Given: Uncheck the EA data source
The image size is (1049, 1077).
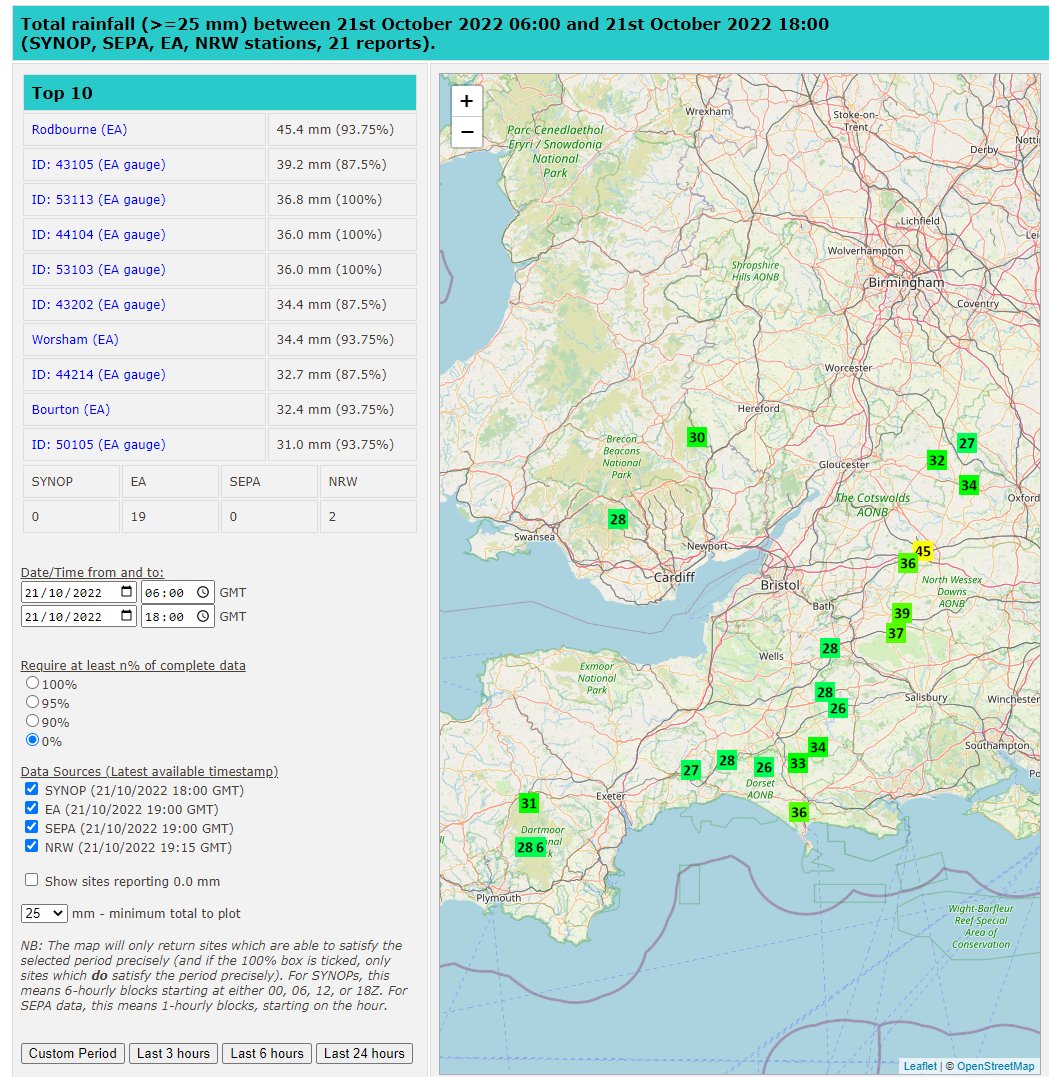Looking at the screenshot, I should [x=32, y=808].
